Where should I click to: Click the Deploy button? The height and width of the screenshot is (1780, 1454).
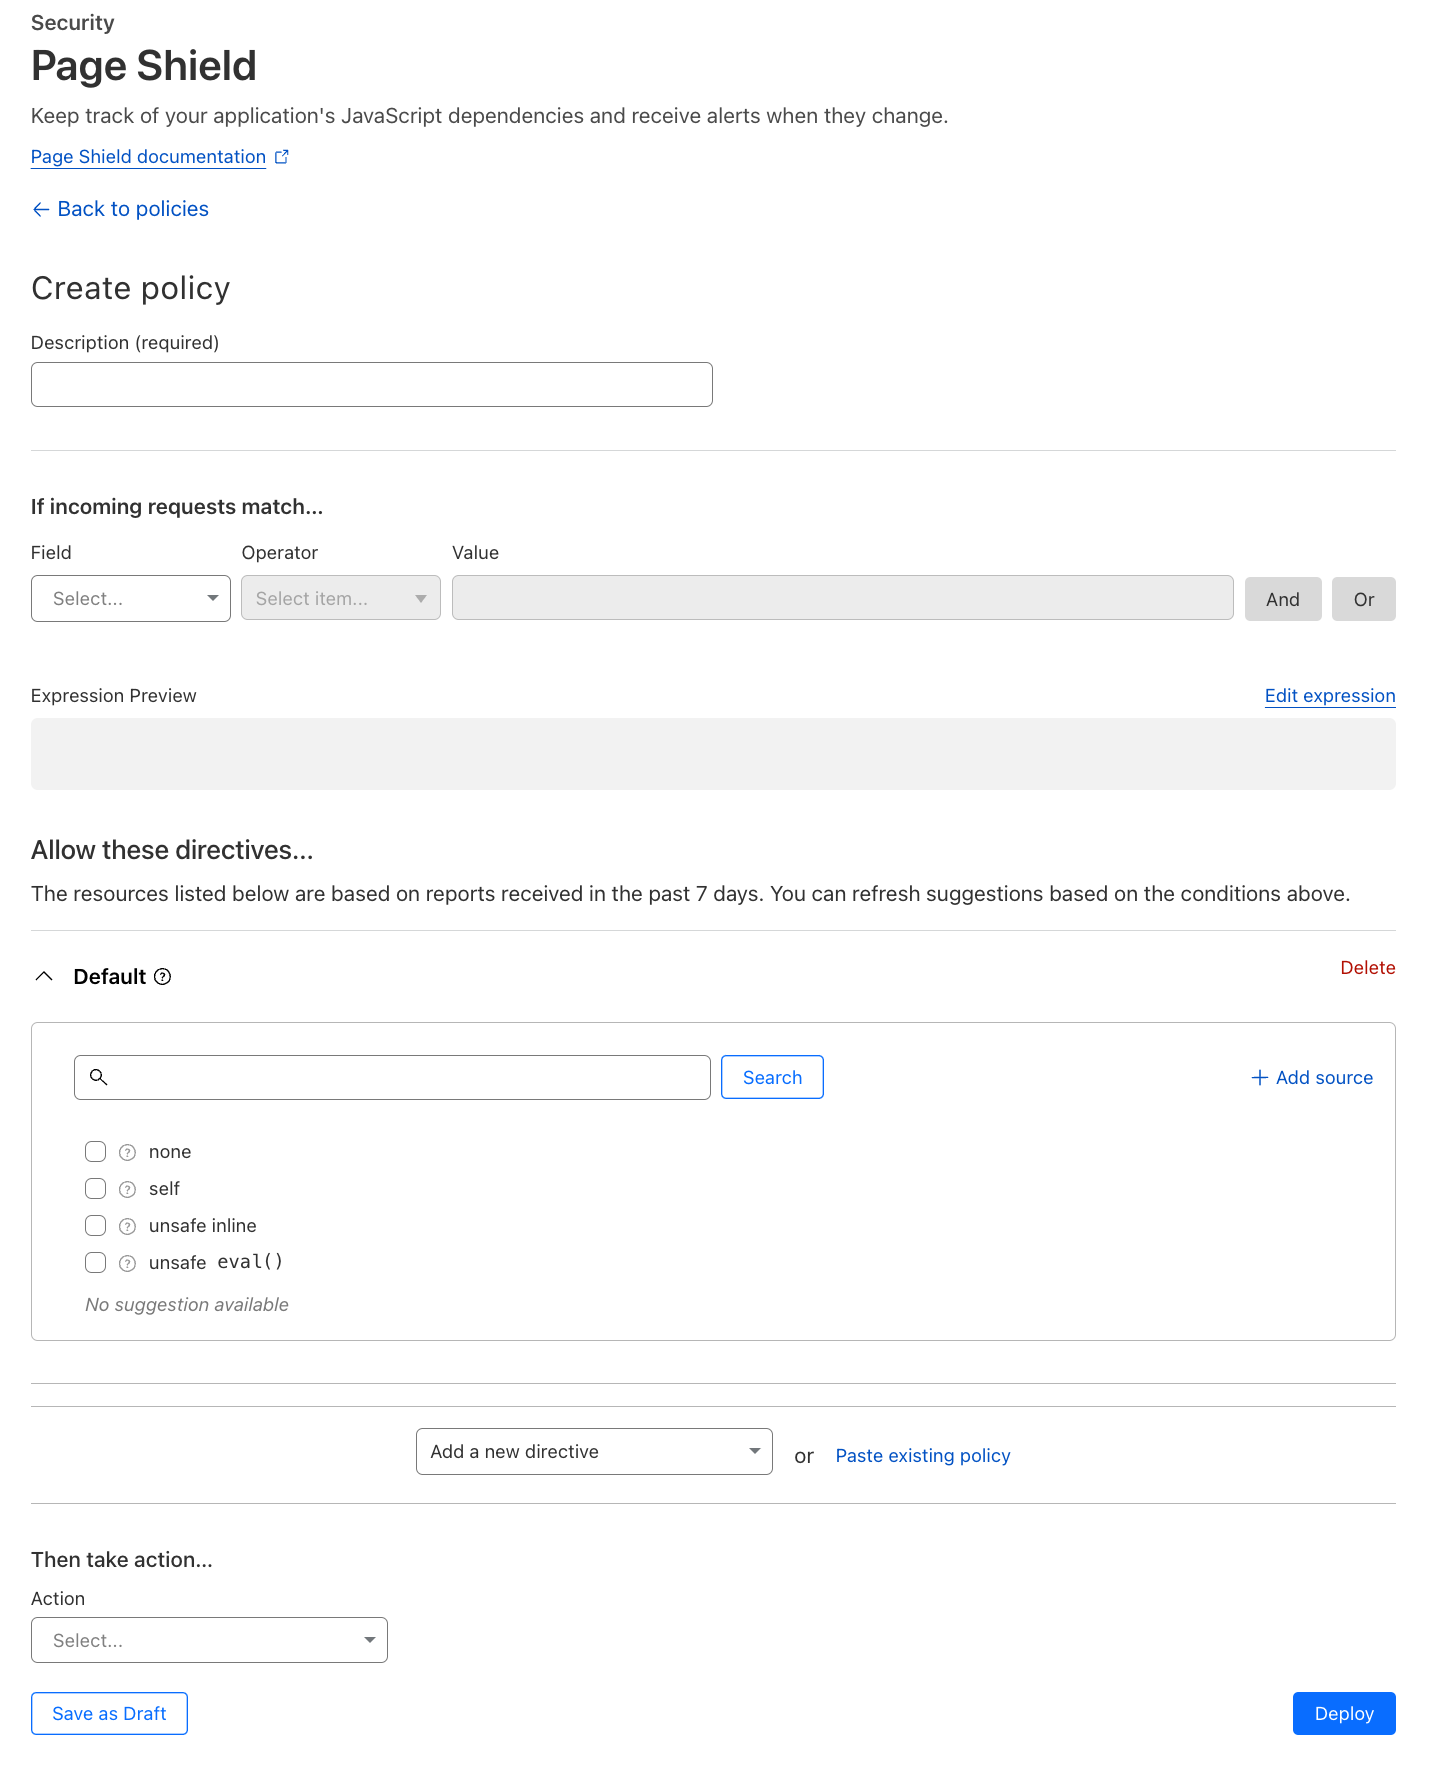point(1344,1714)
